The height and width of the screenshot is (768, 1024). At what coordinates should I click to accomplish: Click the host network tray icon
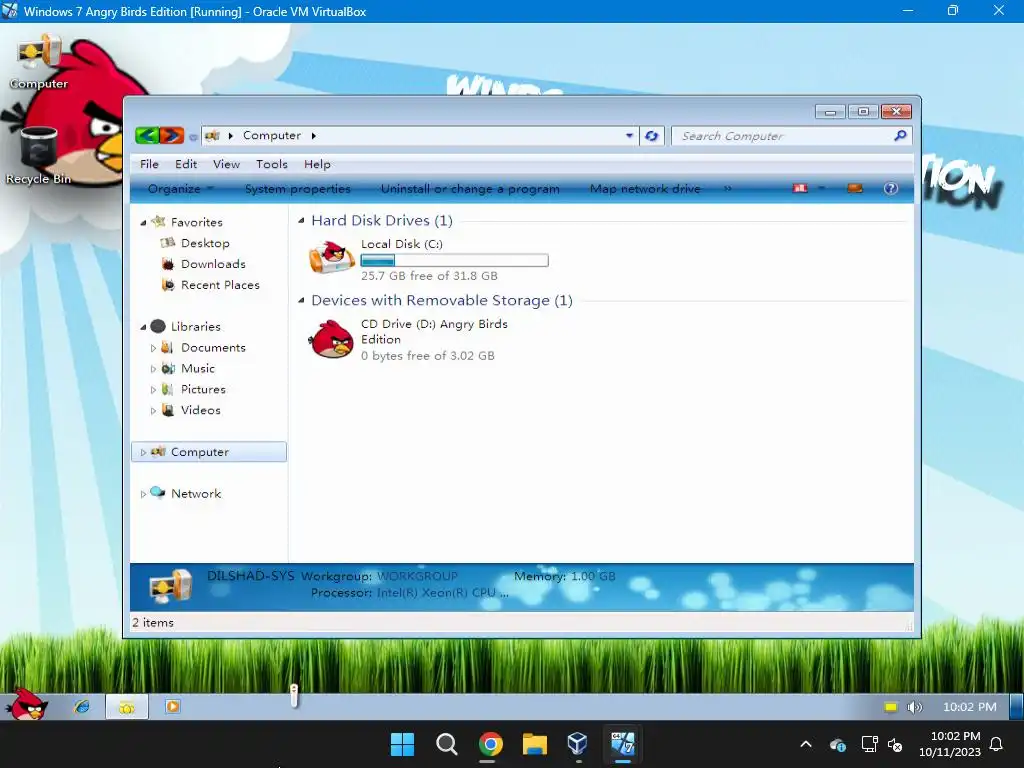869,744
